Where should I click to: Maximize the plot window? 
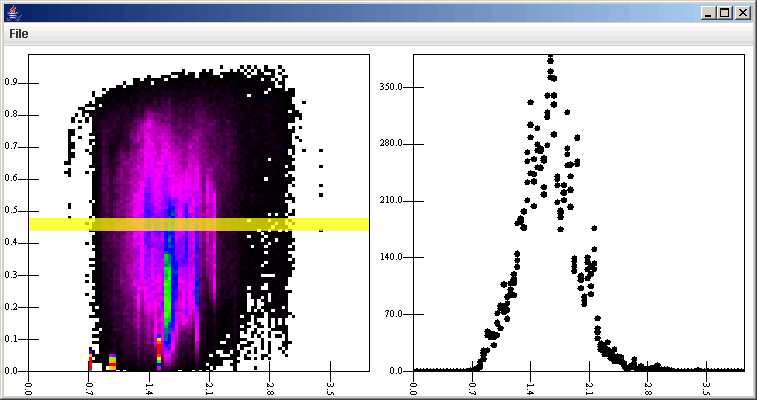click(725, 13)
